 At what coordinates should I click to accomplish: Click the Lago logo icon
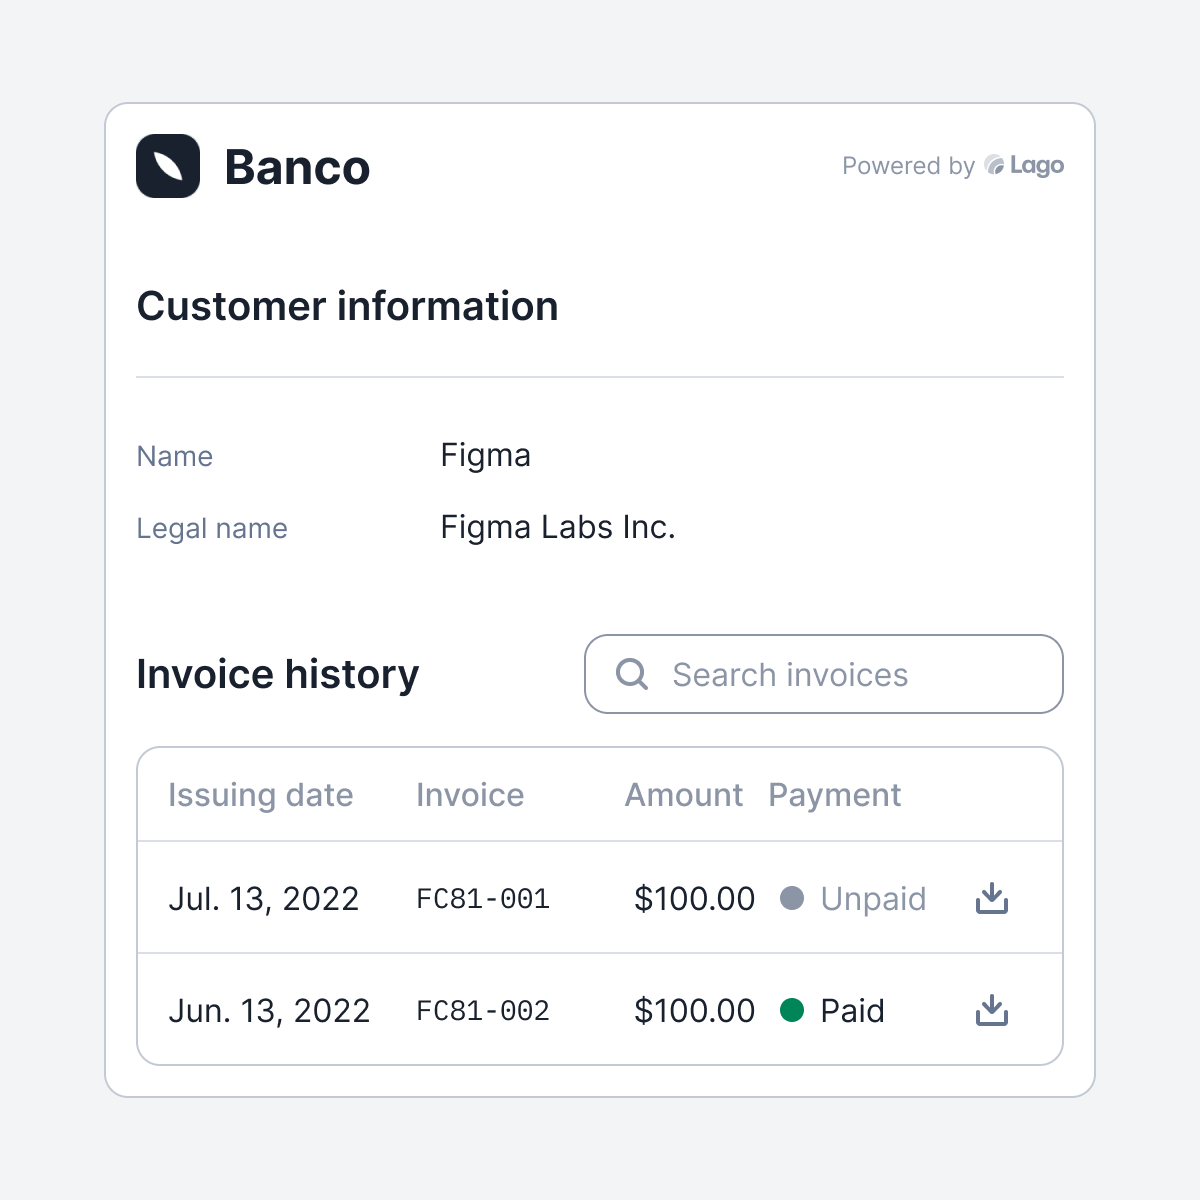pyautogui.click(x=994, y=165)
